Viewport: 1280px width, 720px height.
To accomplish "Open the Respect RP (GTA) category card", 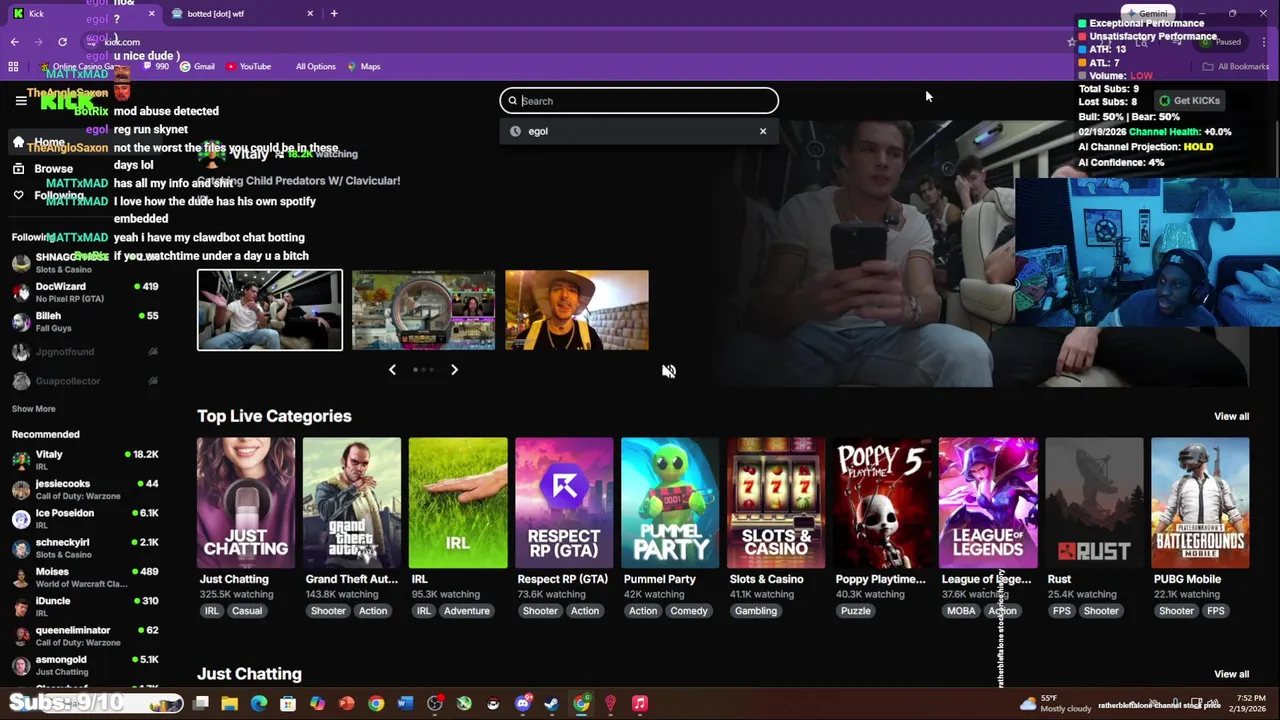I will coord(564,503).
